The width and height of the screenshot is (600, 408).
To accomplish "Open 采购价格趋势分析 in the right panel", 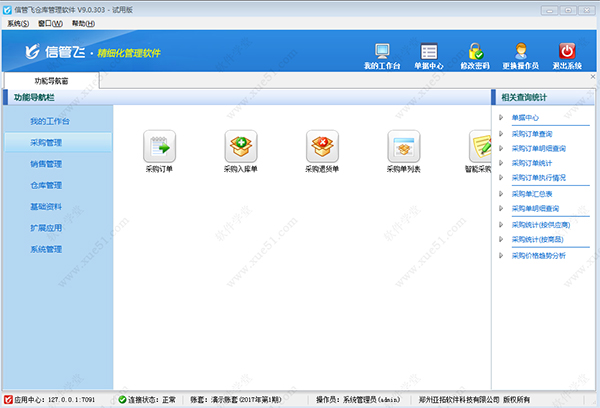I will (539, 255).
